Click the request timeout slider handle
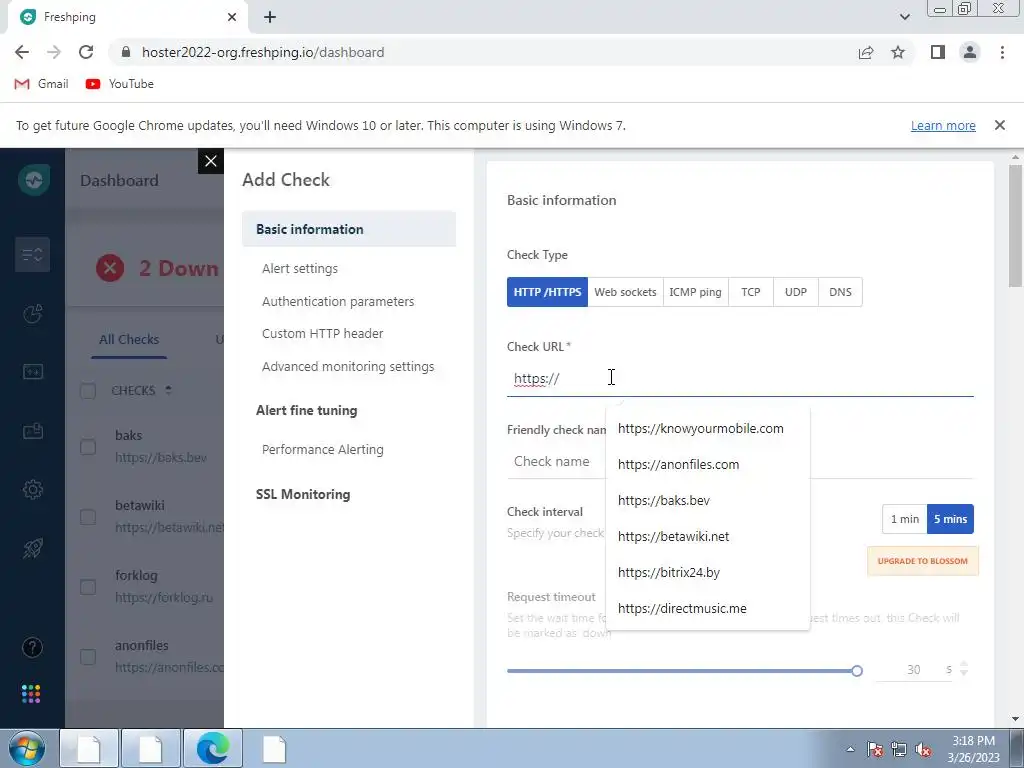 857,671
